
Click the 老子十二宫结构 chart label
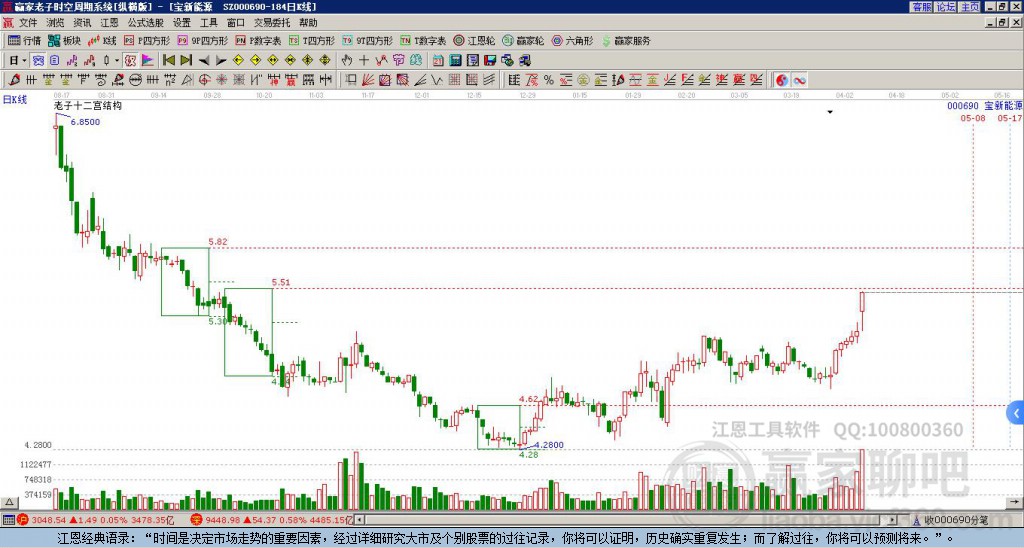pos(88,105)
